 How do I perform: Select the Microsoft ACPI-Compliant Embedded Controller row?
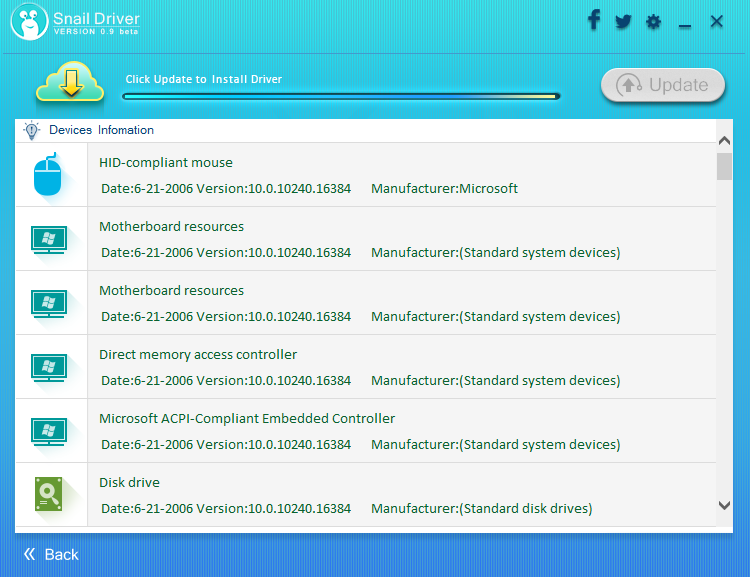pyautogui.click(x=400, y=431)
